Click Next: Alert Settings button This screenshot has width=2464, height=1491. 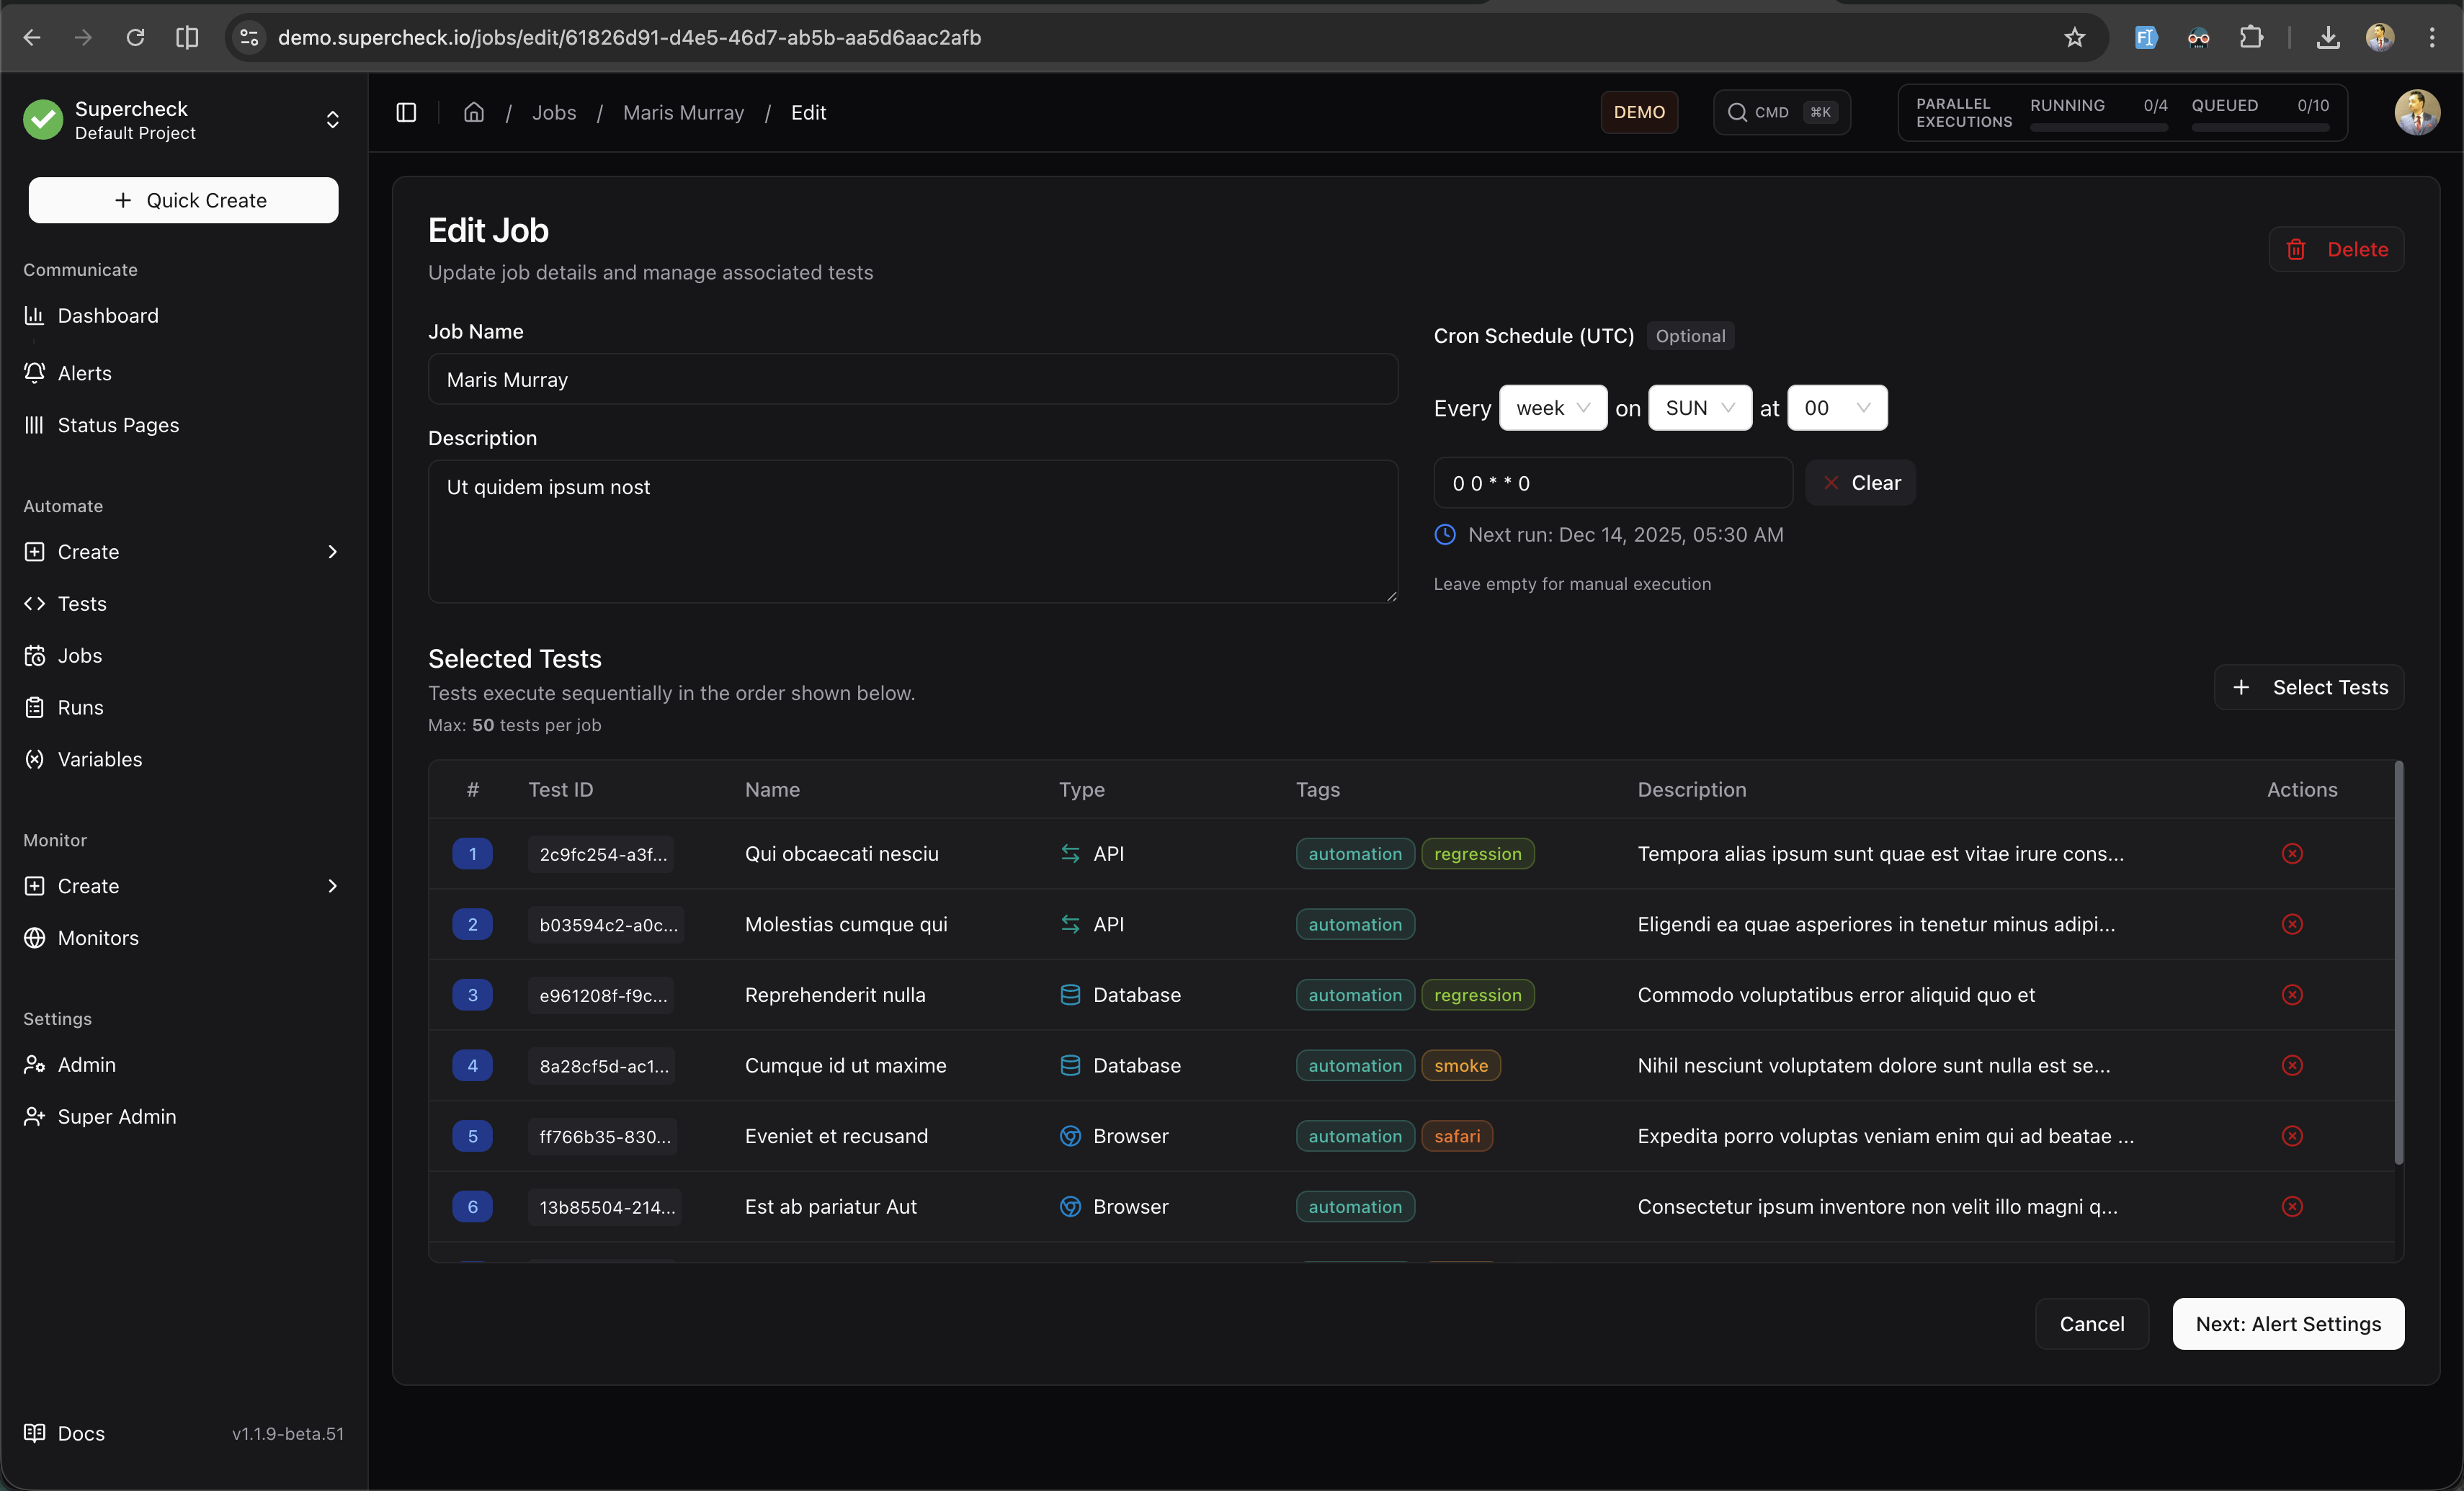[x=2287, y=1324]
